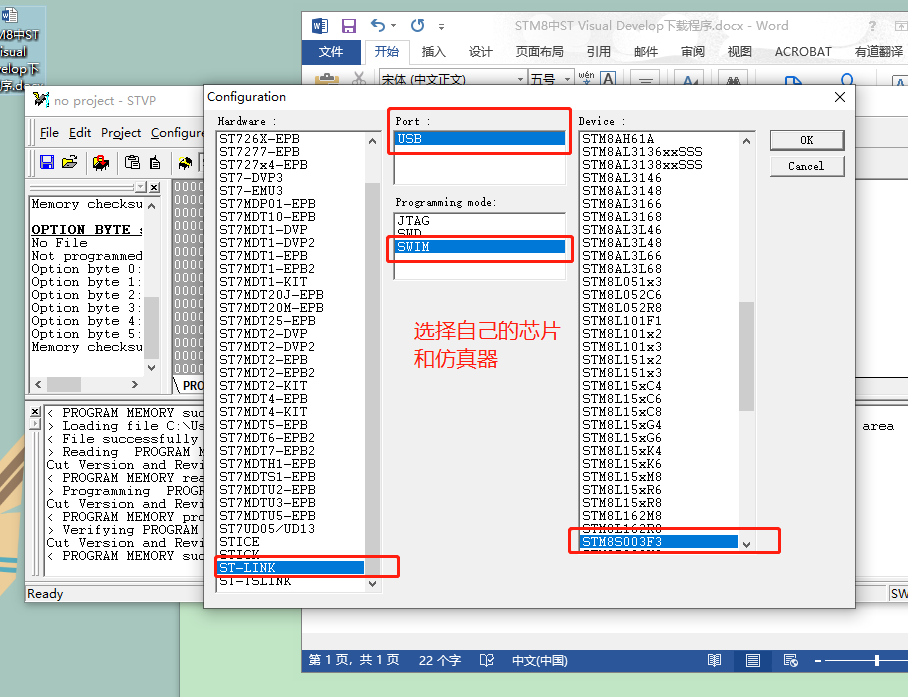Image resolution: width=908 pixels, height=697 pixels.
Task: Click the STVP clipboard paste icon
Action: click(x=133, y=163)
